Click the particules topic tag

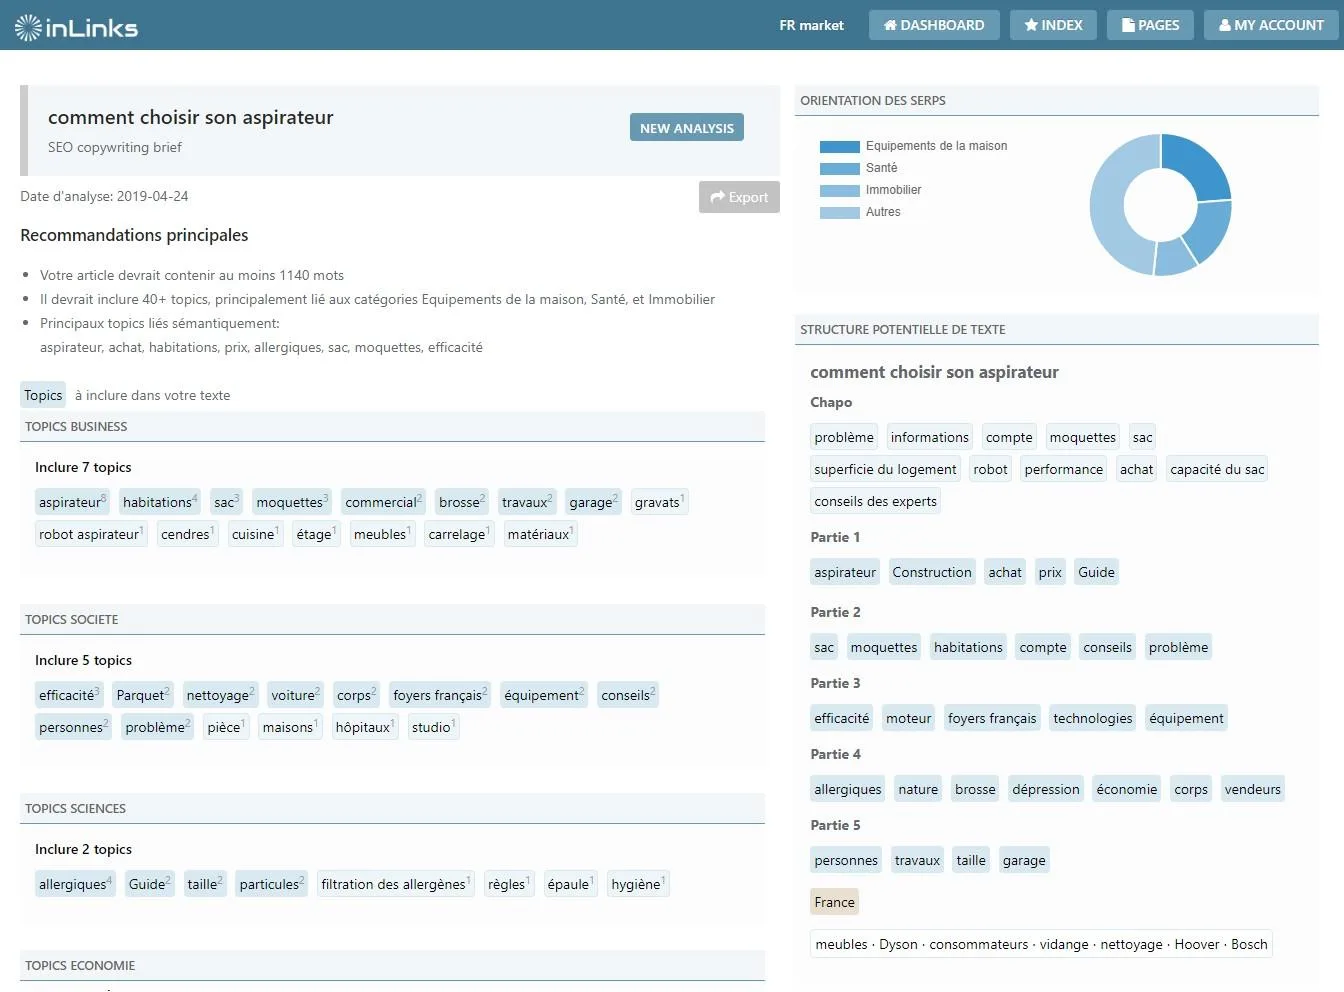pos(272,884)
